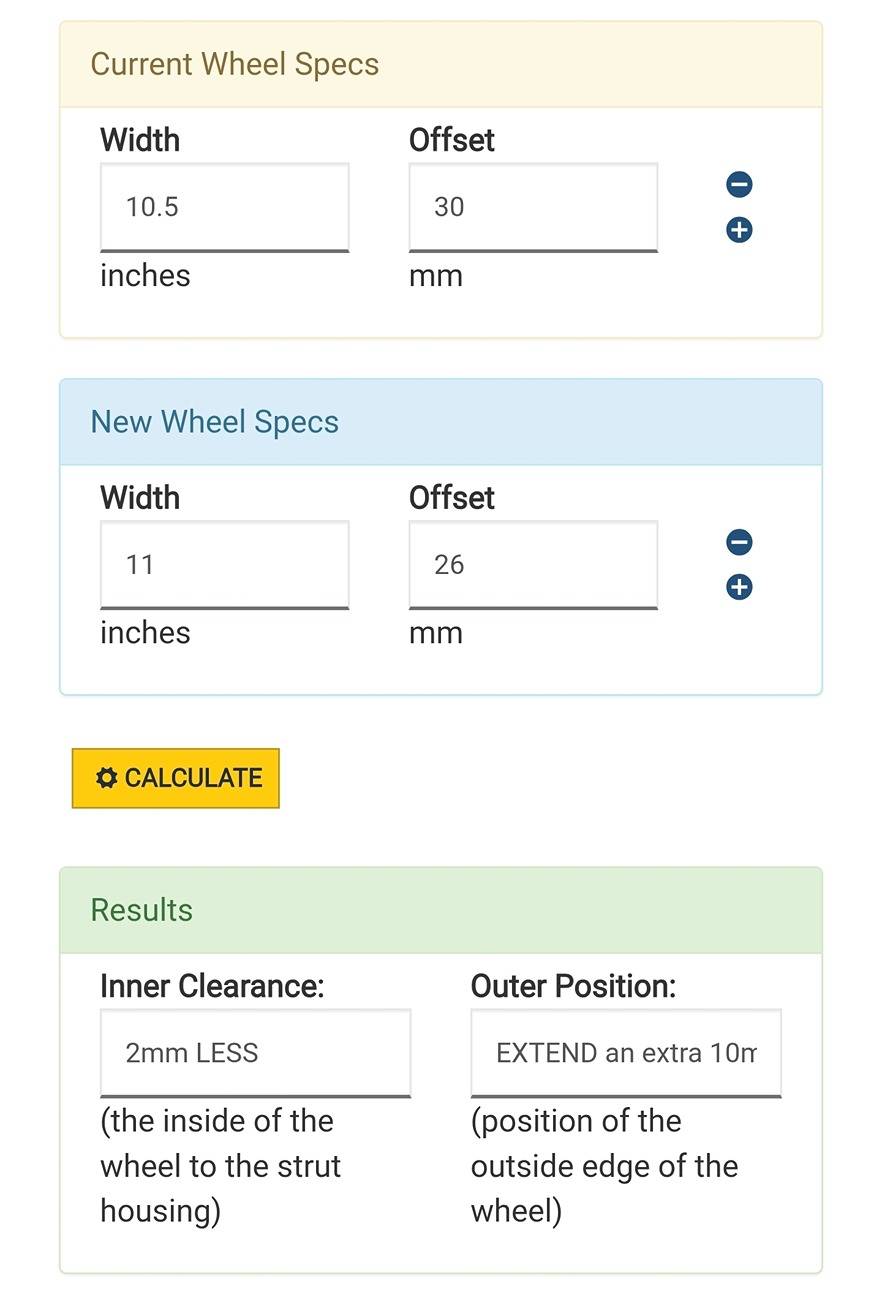Click the strut housing description text
882x1300 pixels.
point(221,1166)
